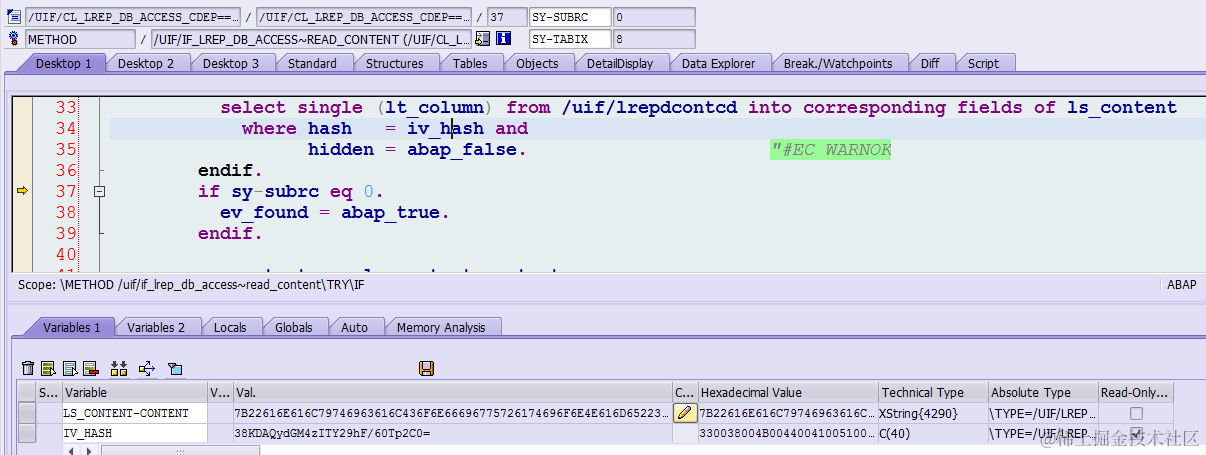This screenshot has width=1206, height=455.
Task: Switch to the Desktop 1 tab
Action: [63, 63]
